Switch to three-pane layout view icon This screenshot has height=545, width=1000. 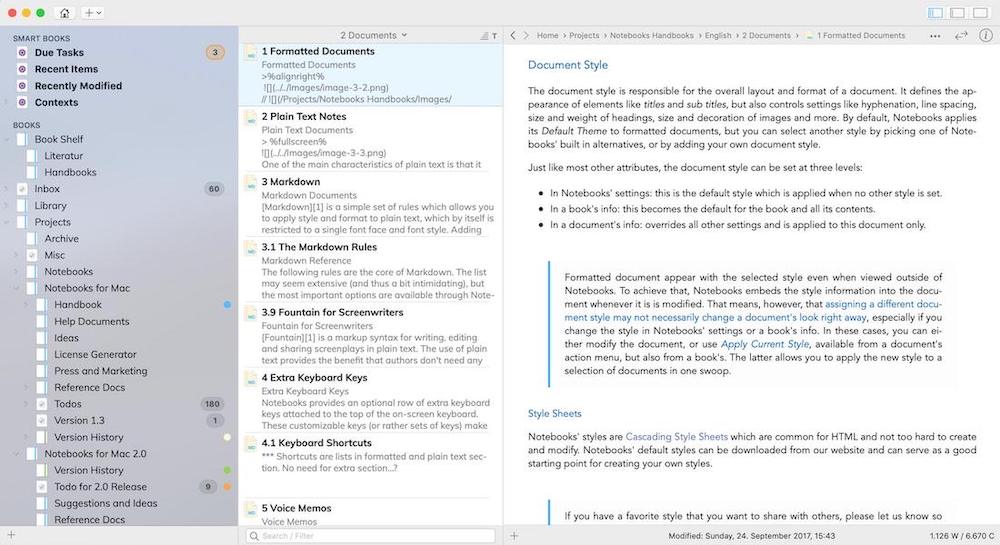click(x=936, y=13)
